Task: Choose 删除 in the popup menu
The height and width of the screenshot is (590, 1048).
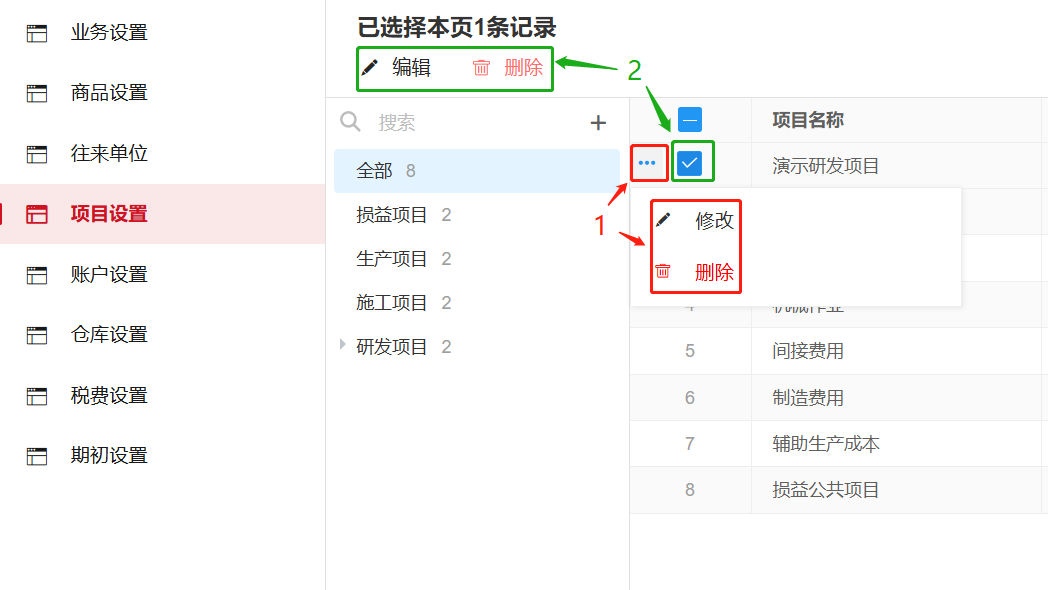Action: pos(714,272)
